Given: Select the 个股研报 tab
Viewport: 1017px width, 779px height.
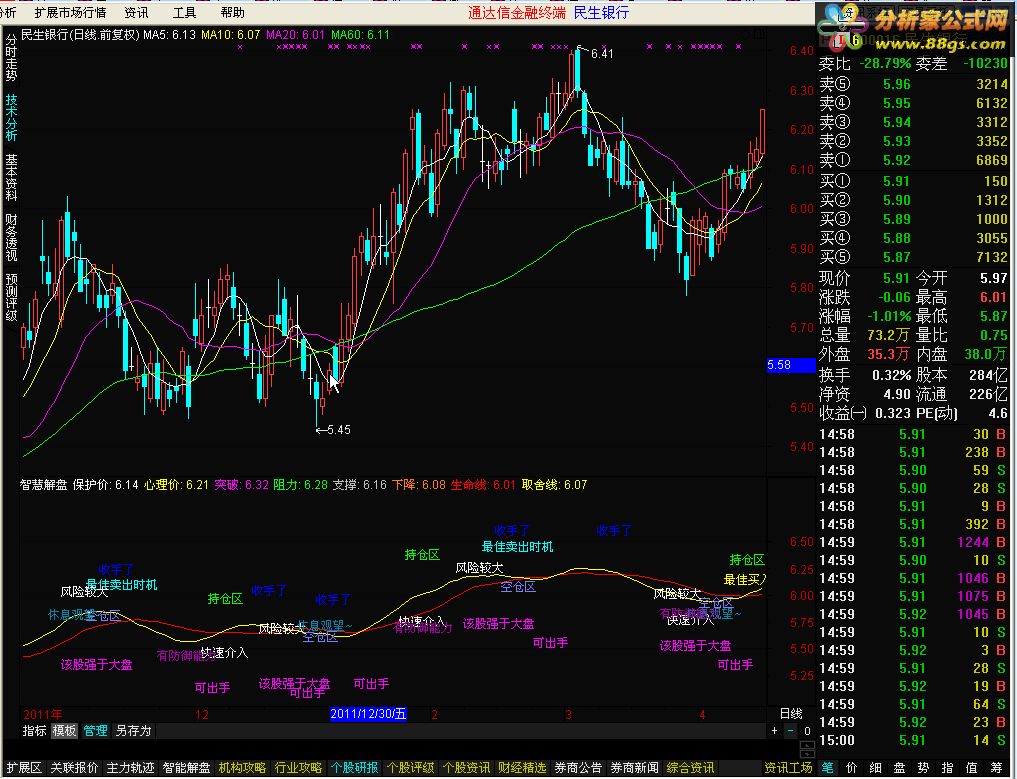Looking at the screenshot, I should point(354,768).
